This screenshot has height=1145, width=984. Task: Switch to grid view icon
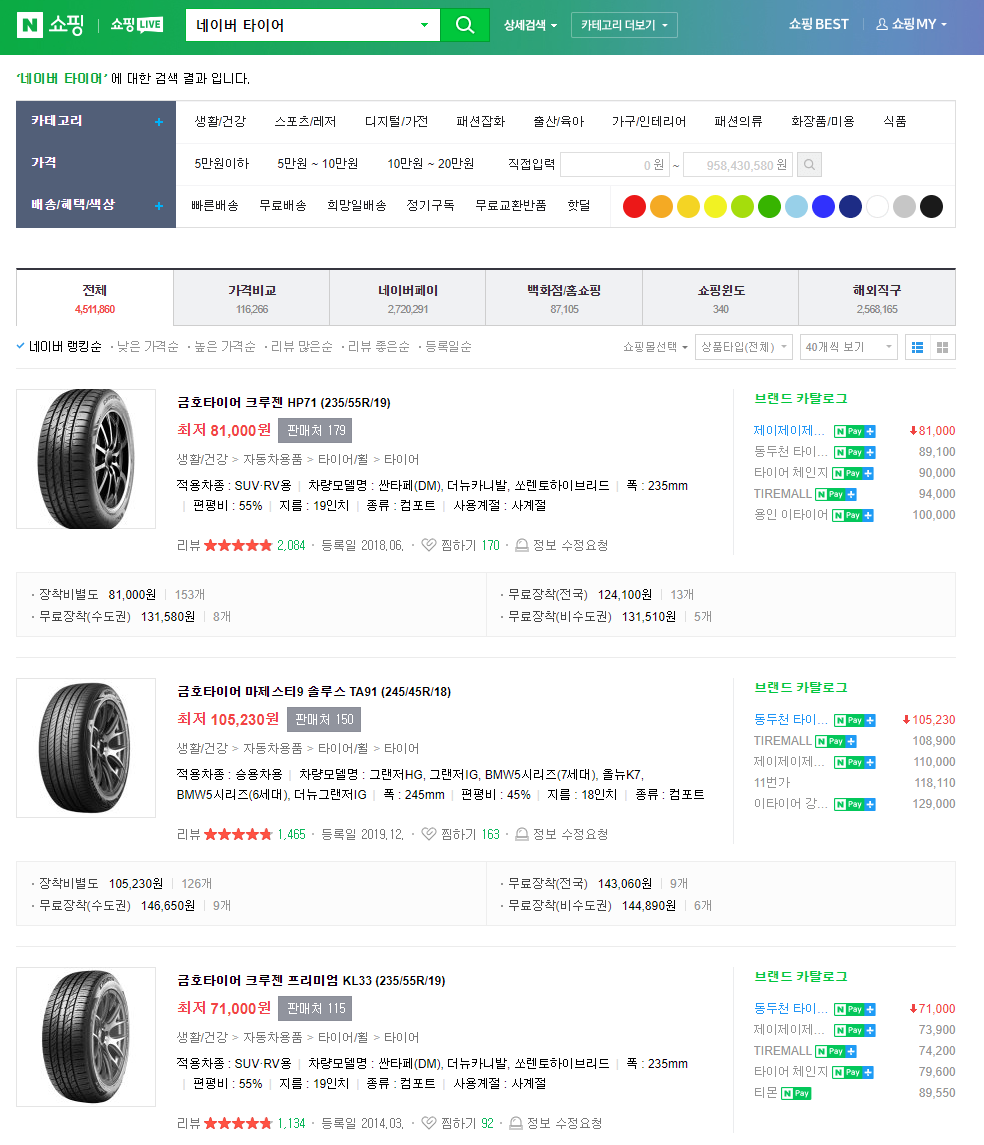pos(942,348)
